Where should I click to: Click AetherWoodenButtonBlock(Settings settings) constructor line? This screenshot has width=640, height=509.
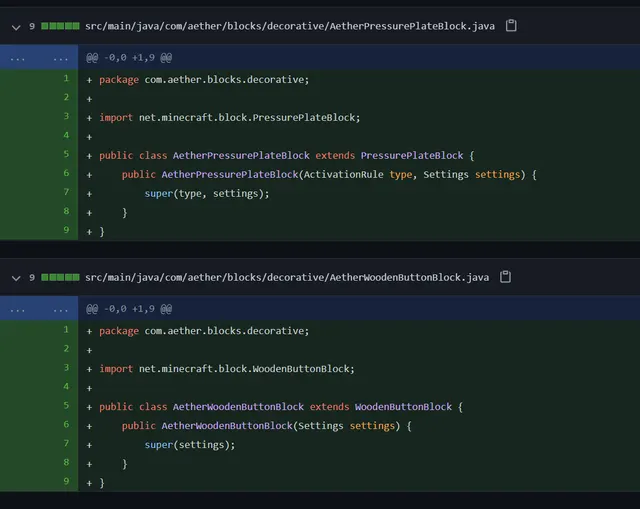267,426
